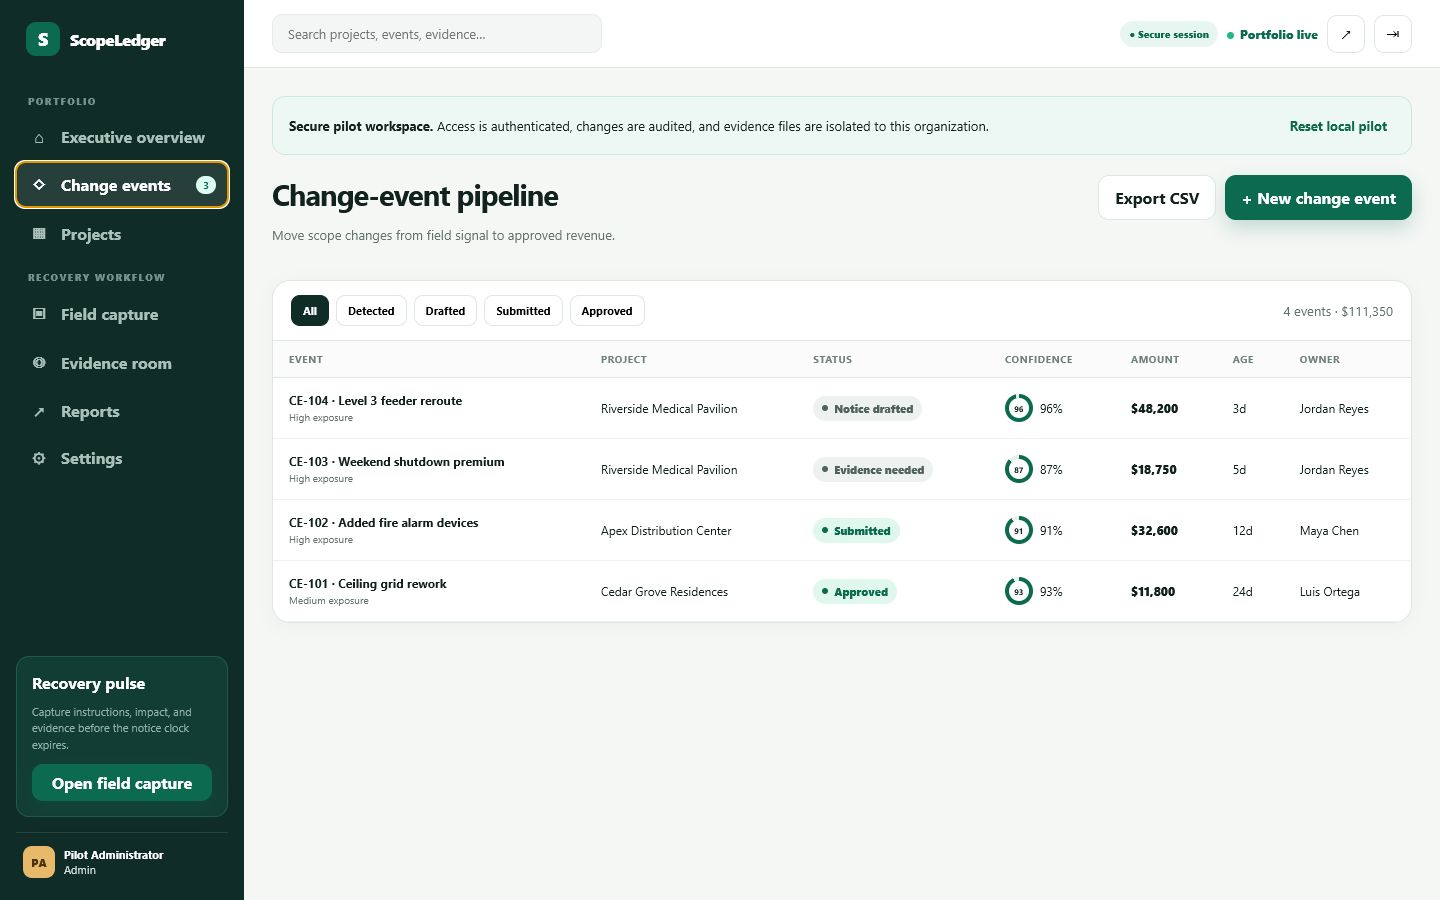Click the Field capture sidebar icon
Image resolution: width=1440 pixels, height=900 pixels.
39,314
